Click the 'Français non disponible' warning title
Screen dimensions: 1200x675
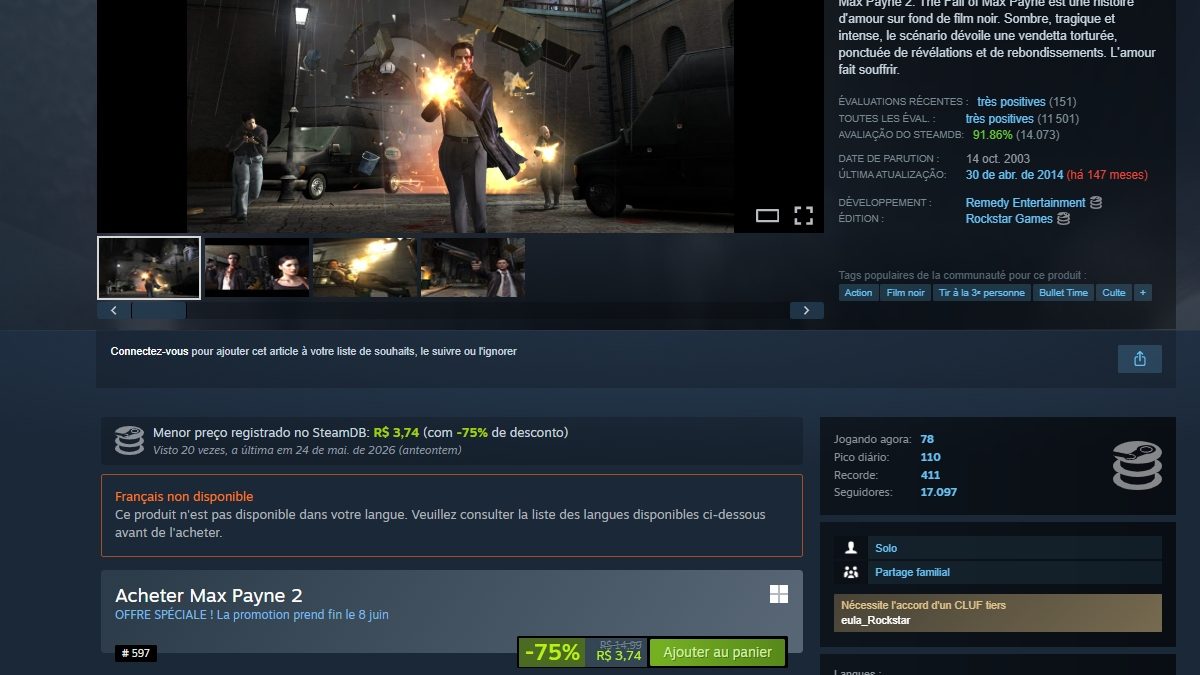184,497
